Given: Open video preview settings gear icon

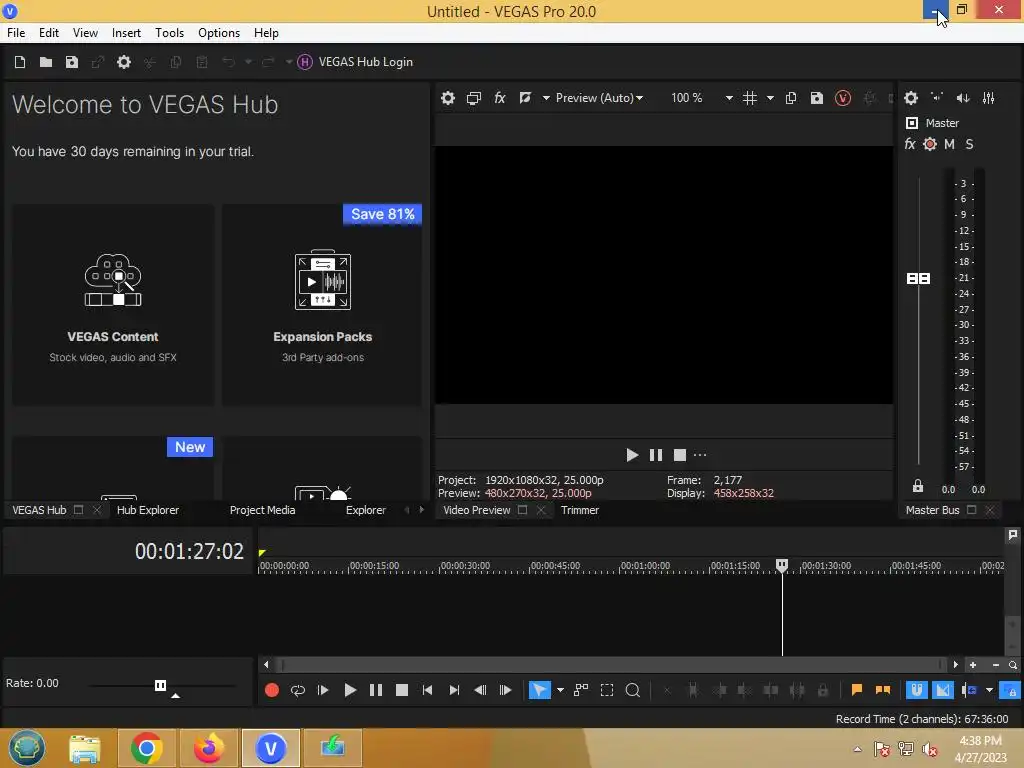Looking at the screenshot, I should click(447, 98).
